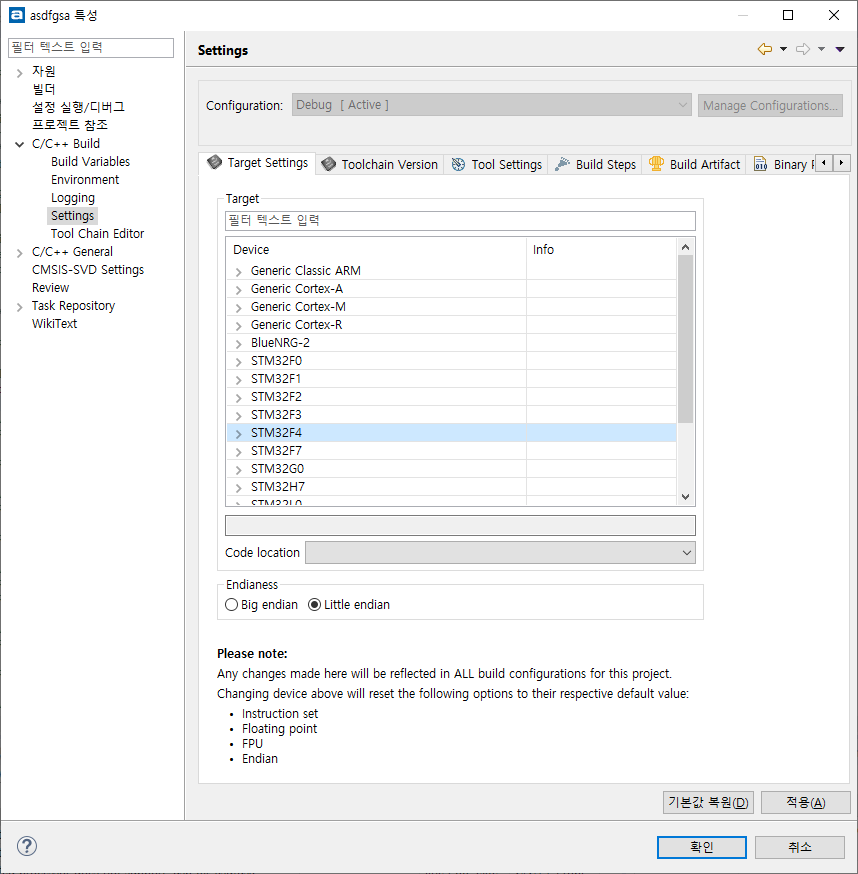
Task: Select Environment in tree
Action: tap(85, 179)
